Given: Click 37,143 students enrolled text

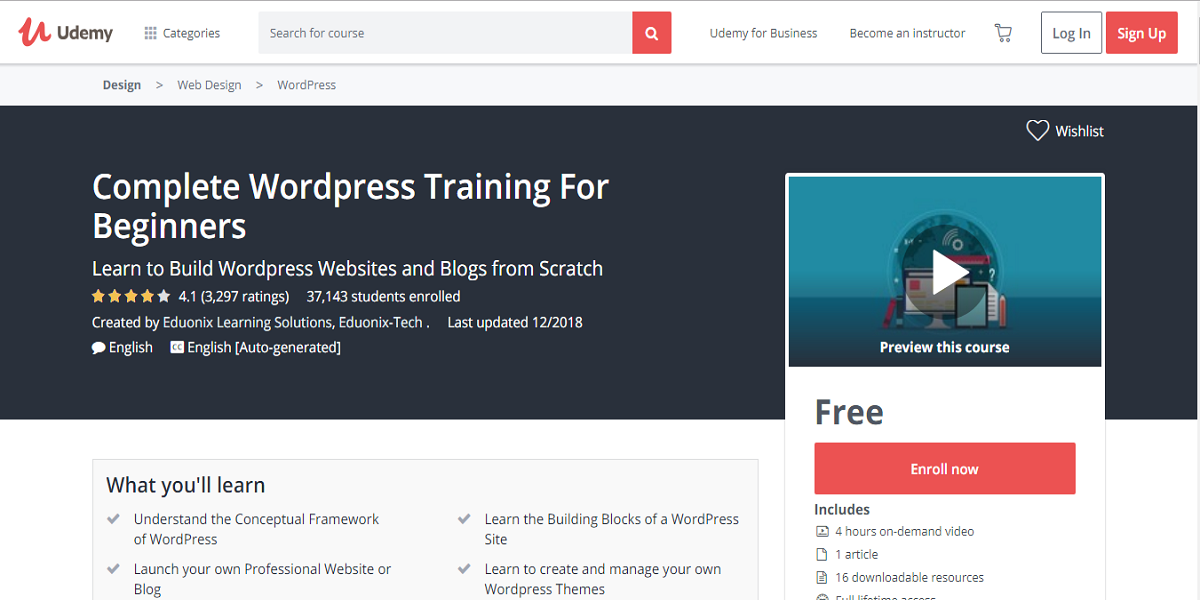Looking at the screenshot, I should click(384, 296).
